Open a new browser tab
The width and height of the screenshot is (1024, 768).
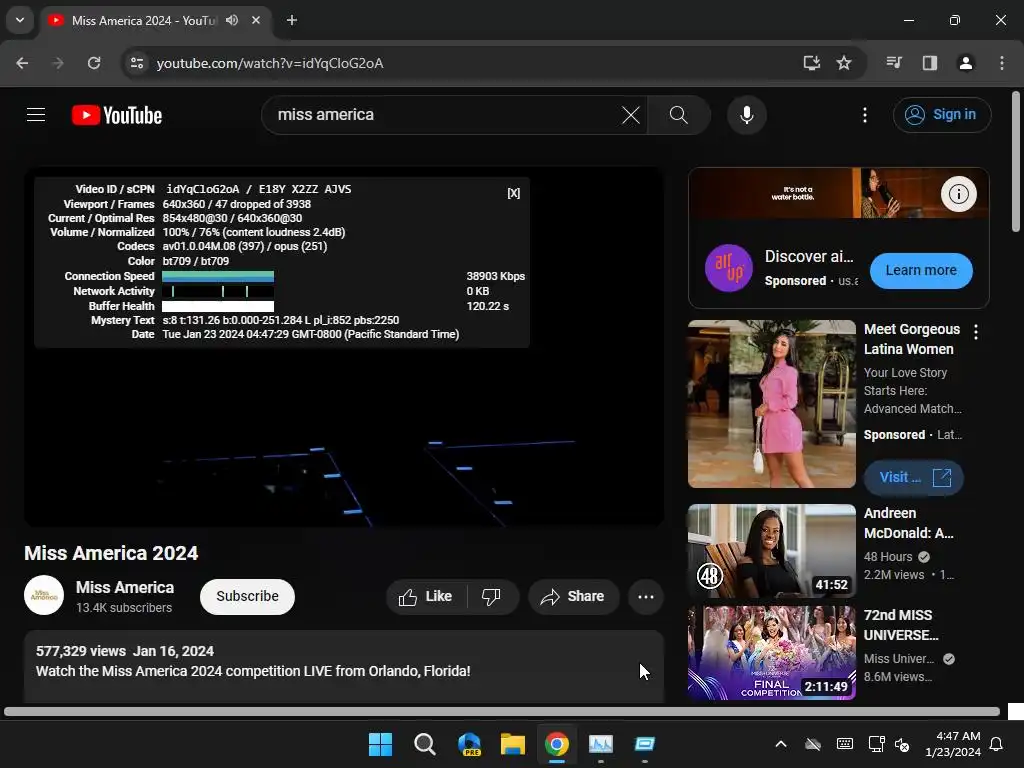pyautogui.click(x=292, y=20)
